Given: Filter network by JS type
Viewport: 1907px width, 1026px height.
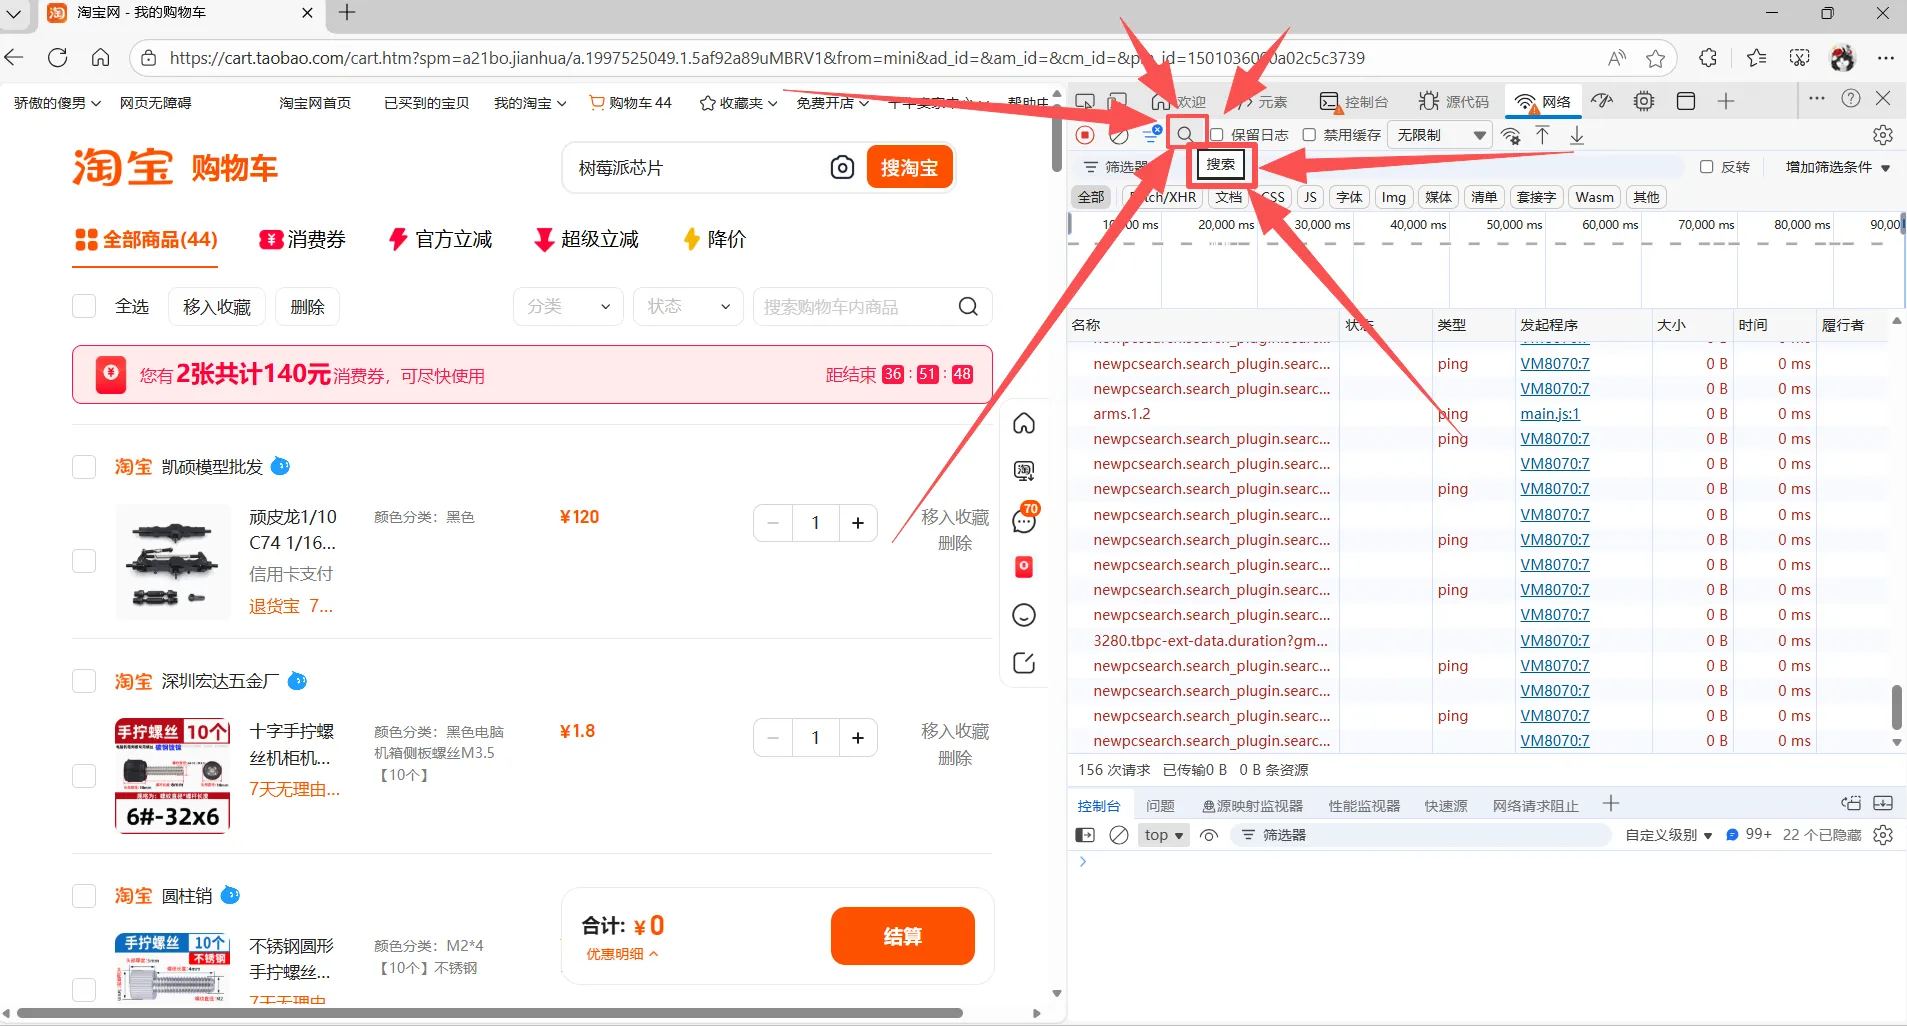Looking at the screenshot, I should pyautogui.click(x=1310, y=197).
